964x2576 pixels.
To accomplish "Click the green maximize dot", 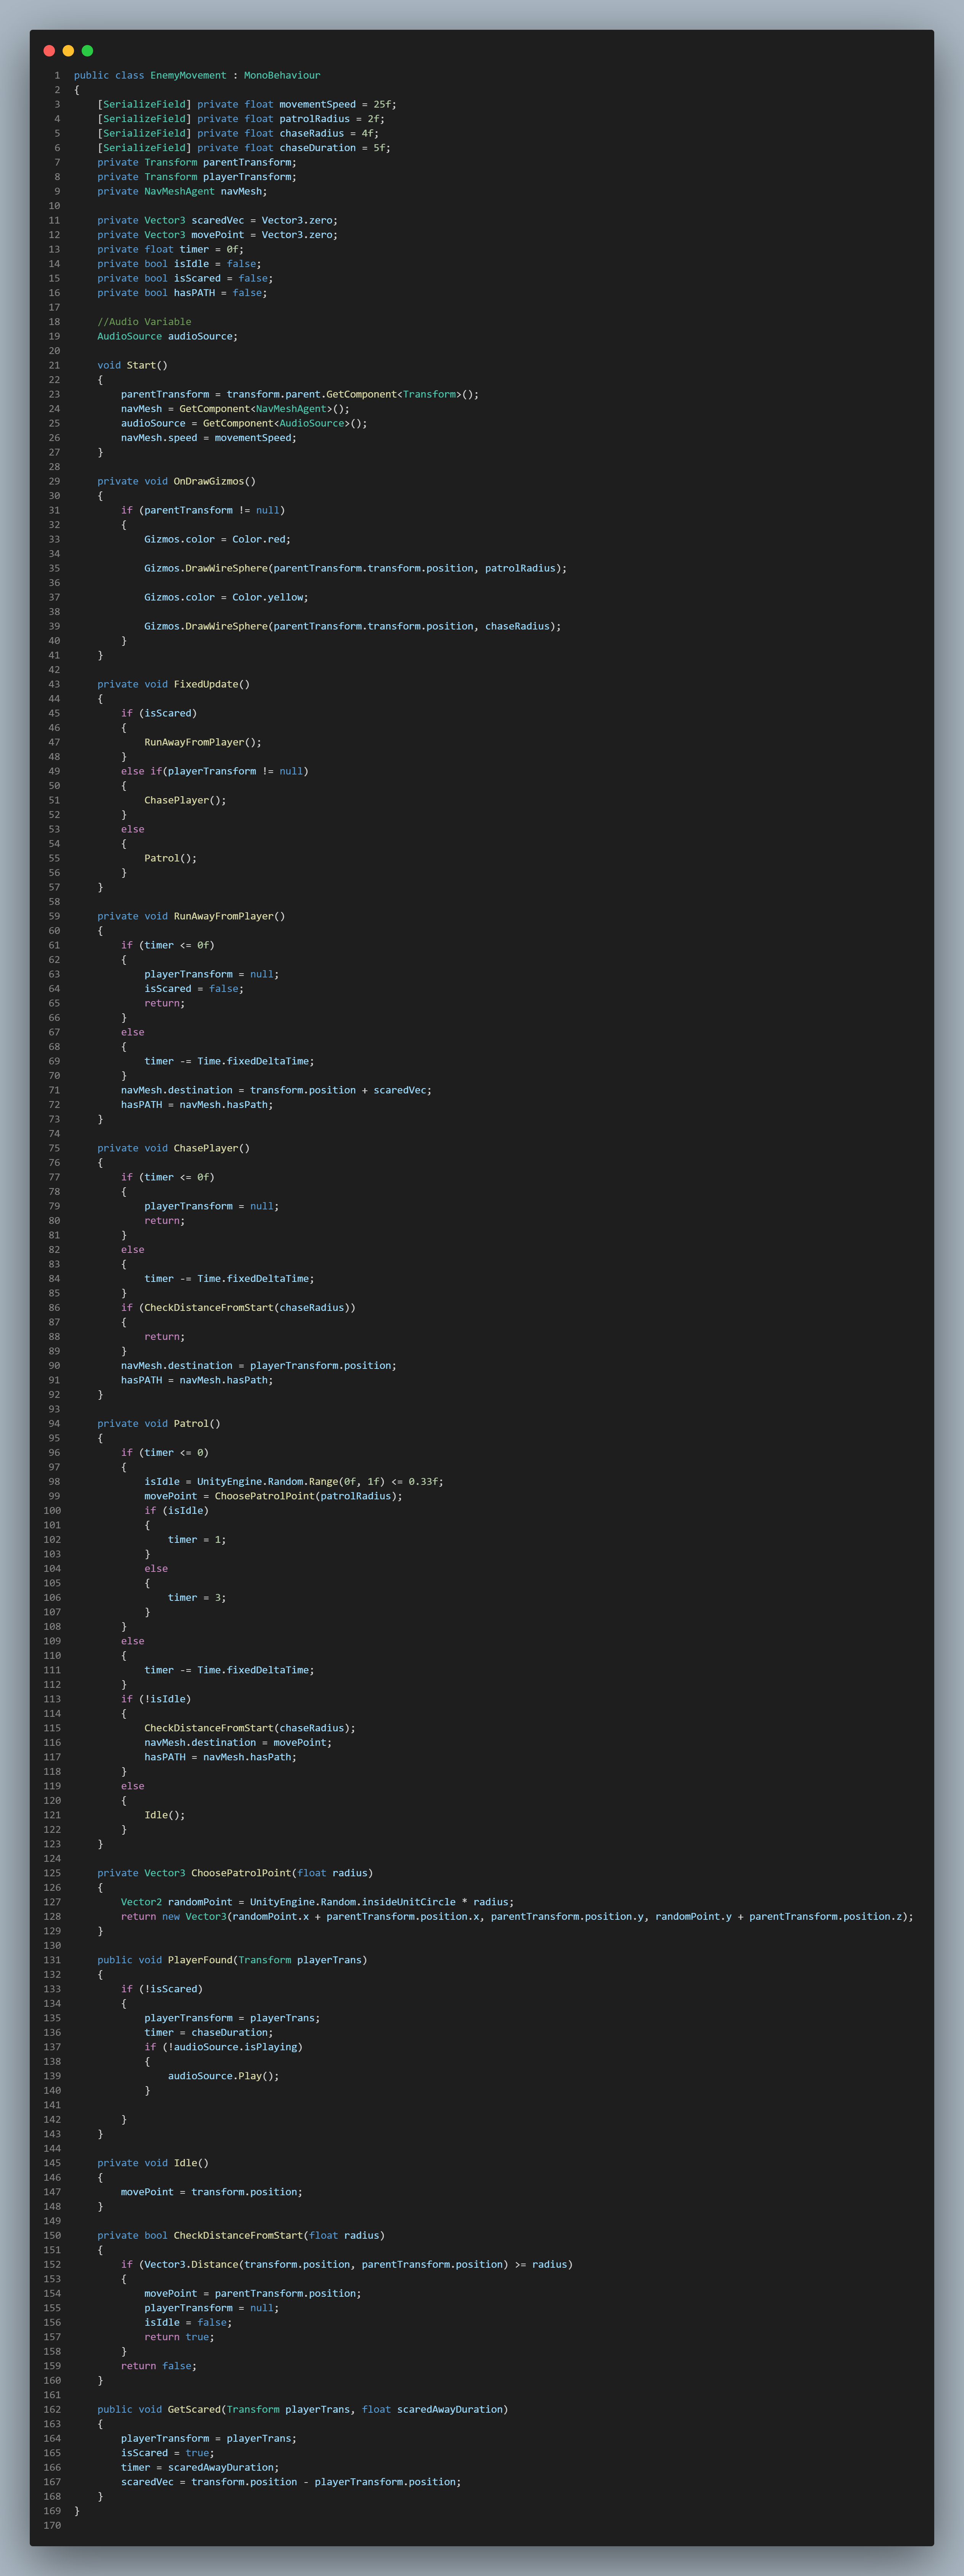I will point(87,51).
